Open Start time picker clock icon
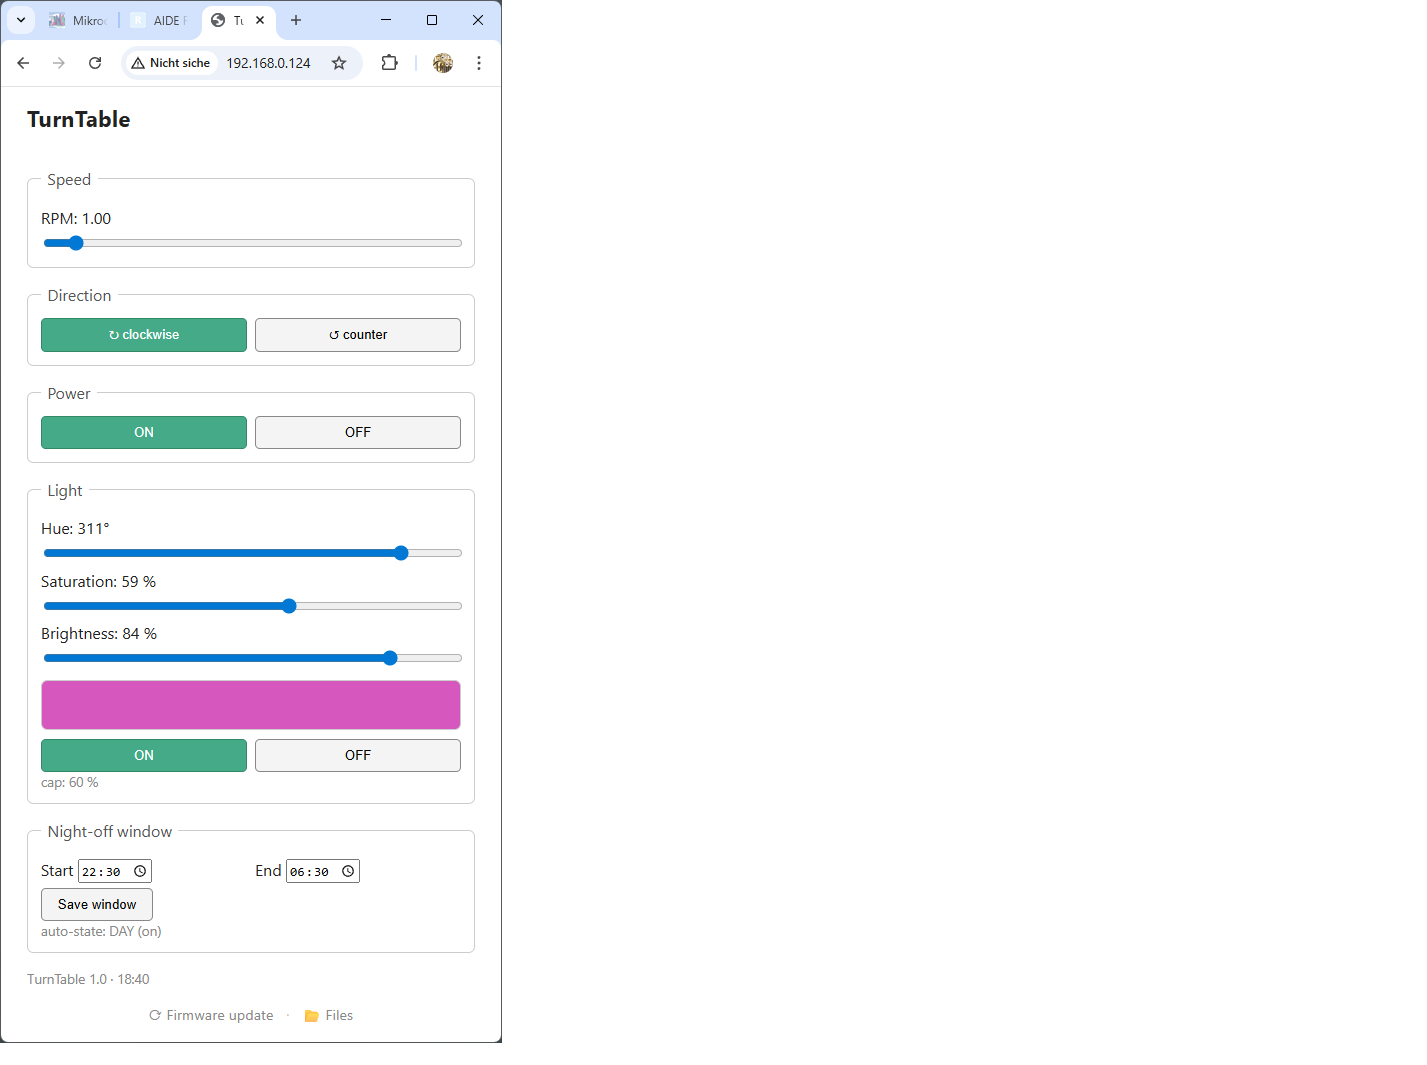 tap(140, 872)
